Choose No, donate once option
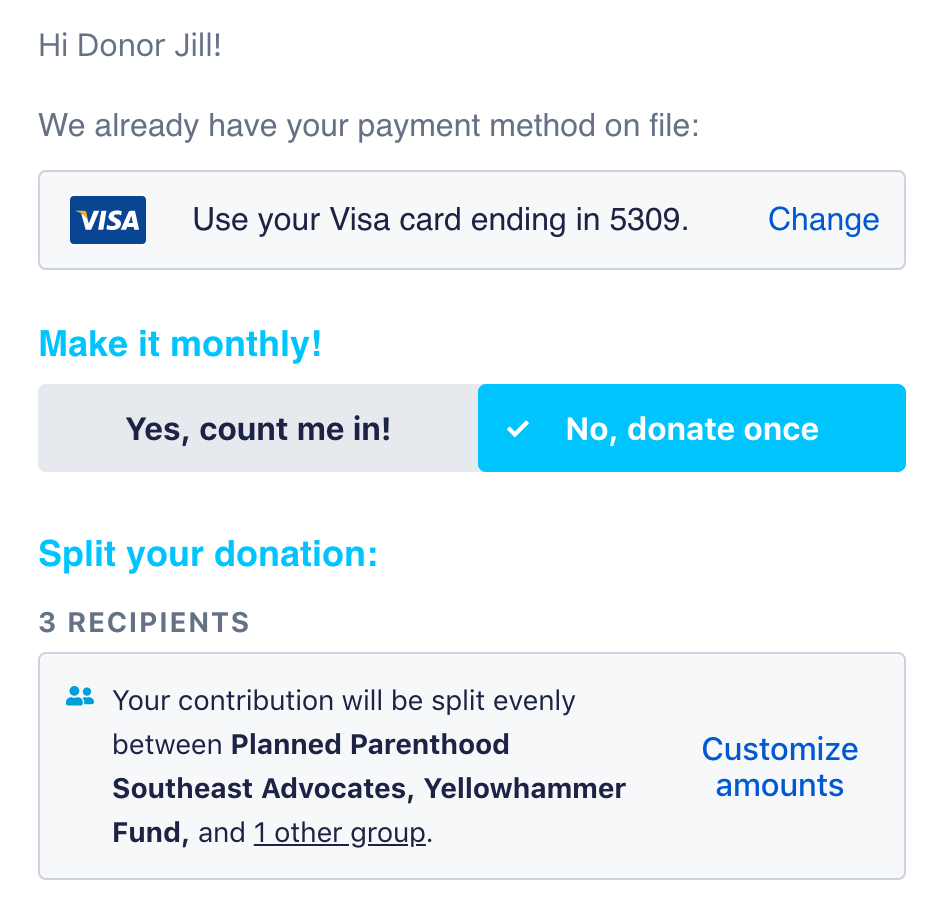 692,428
